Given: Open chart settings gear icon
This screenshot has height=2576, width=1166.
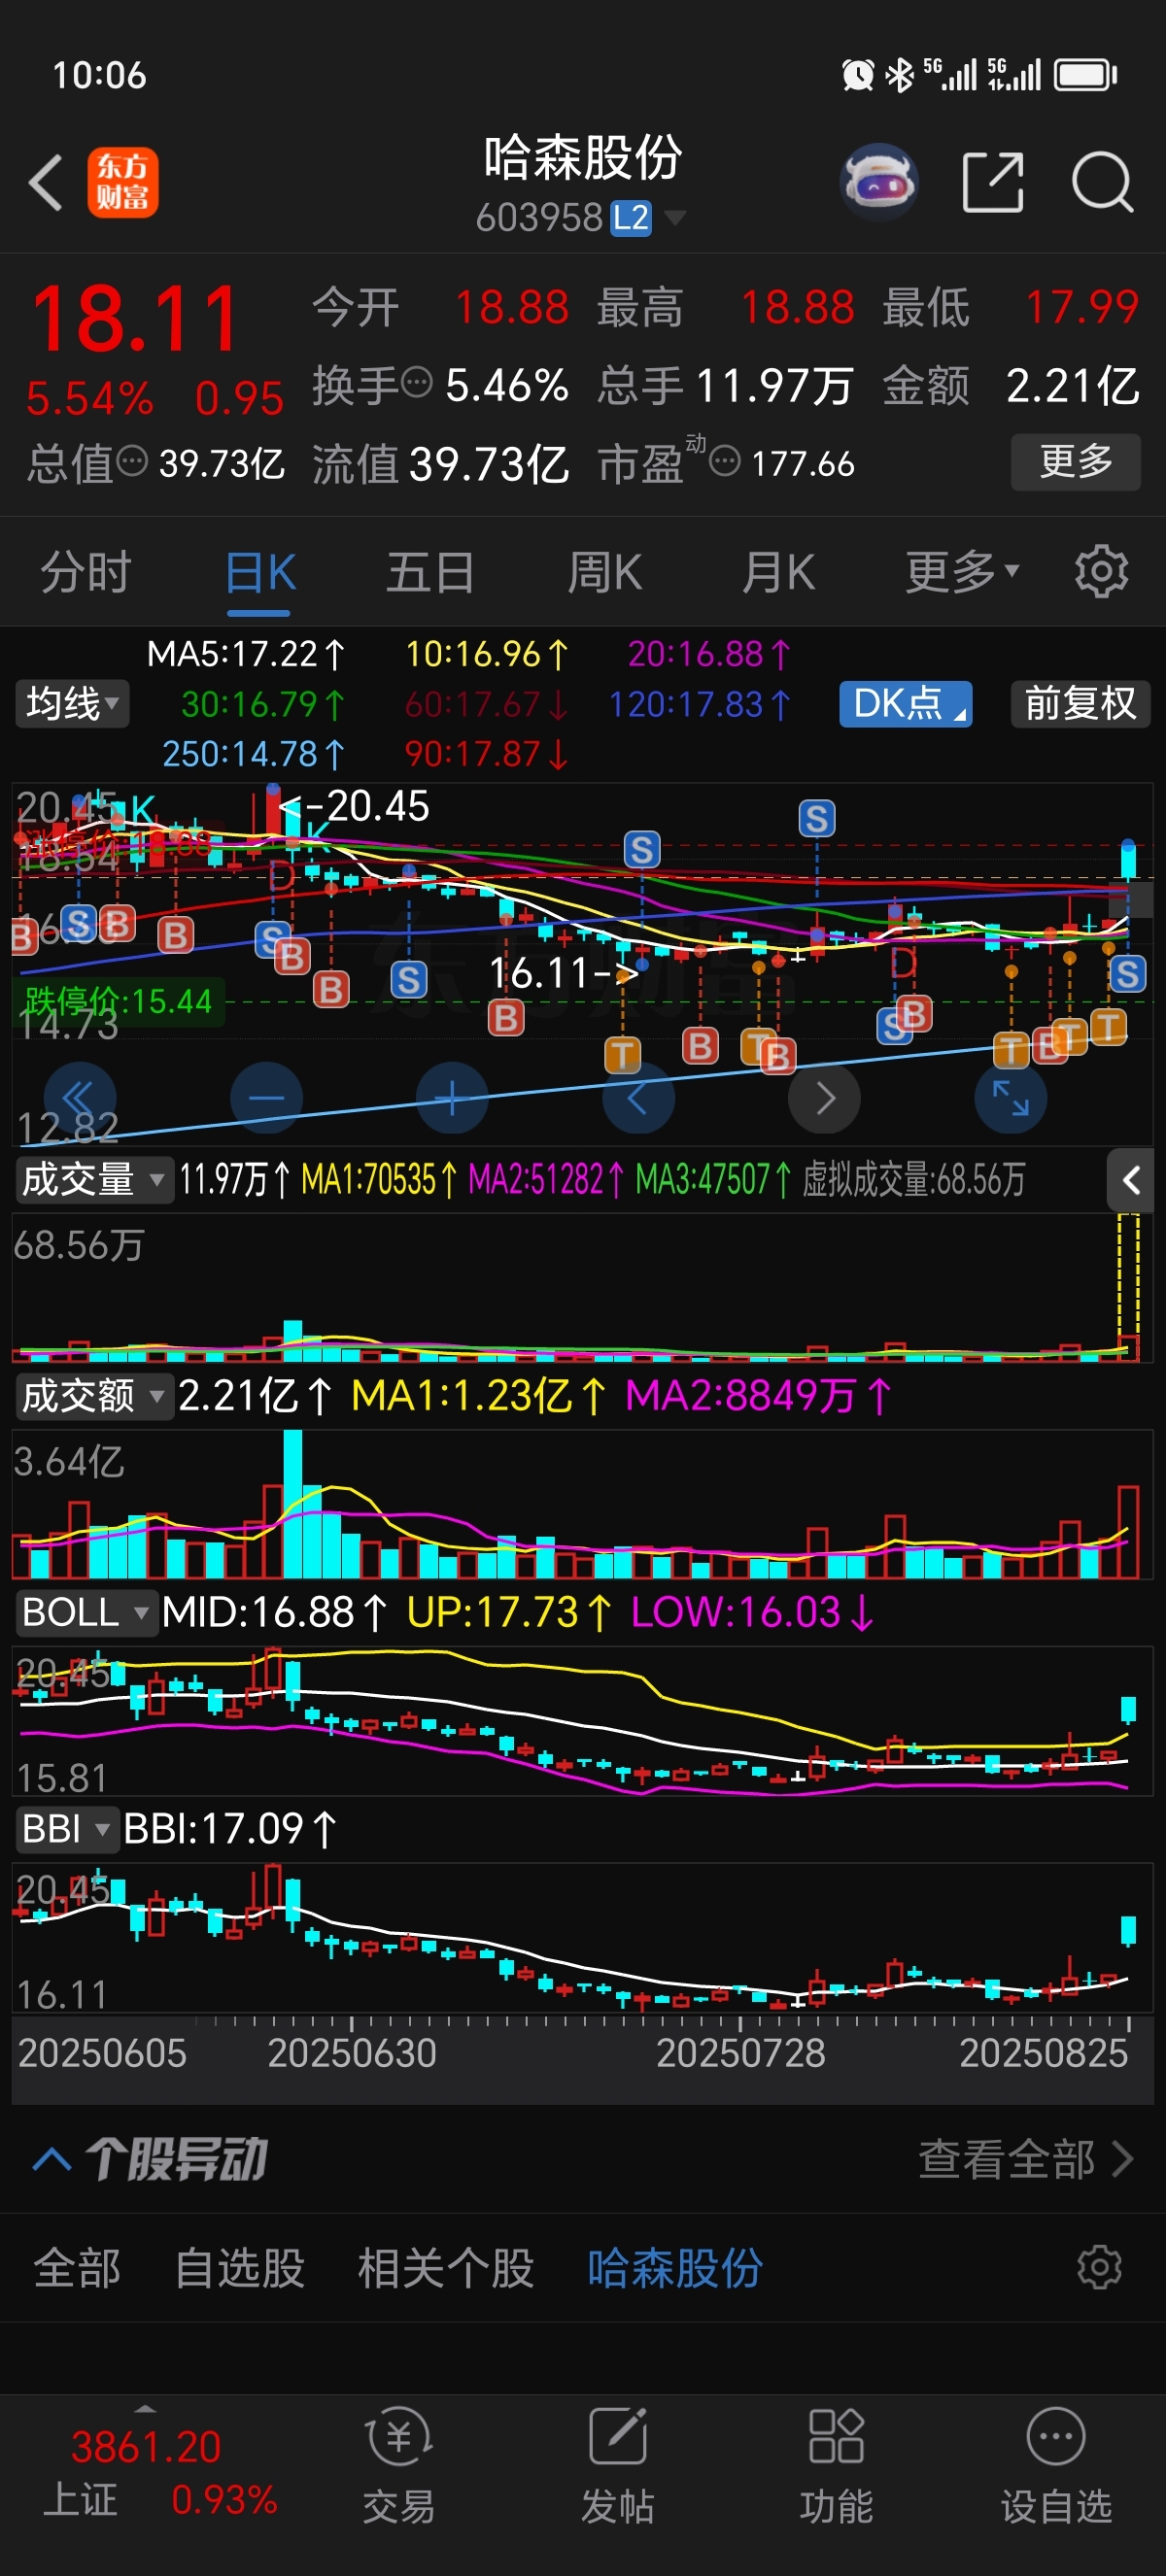Looking at the screenshot, I should (x=1101, y=572).
